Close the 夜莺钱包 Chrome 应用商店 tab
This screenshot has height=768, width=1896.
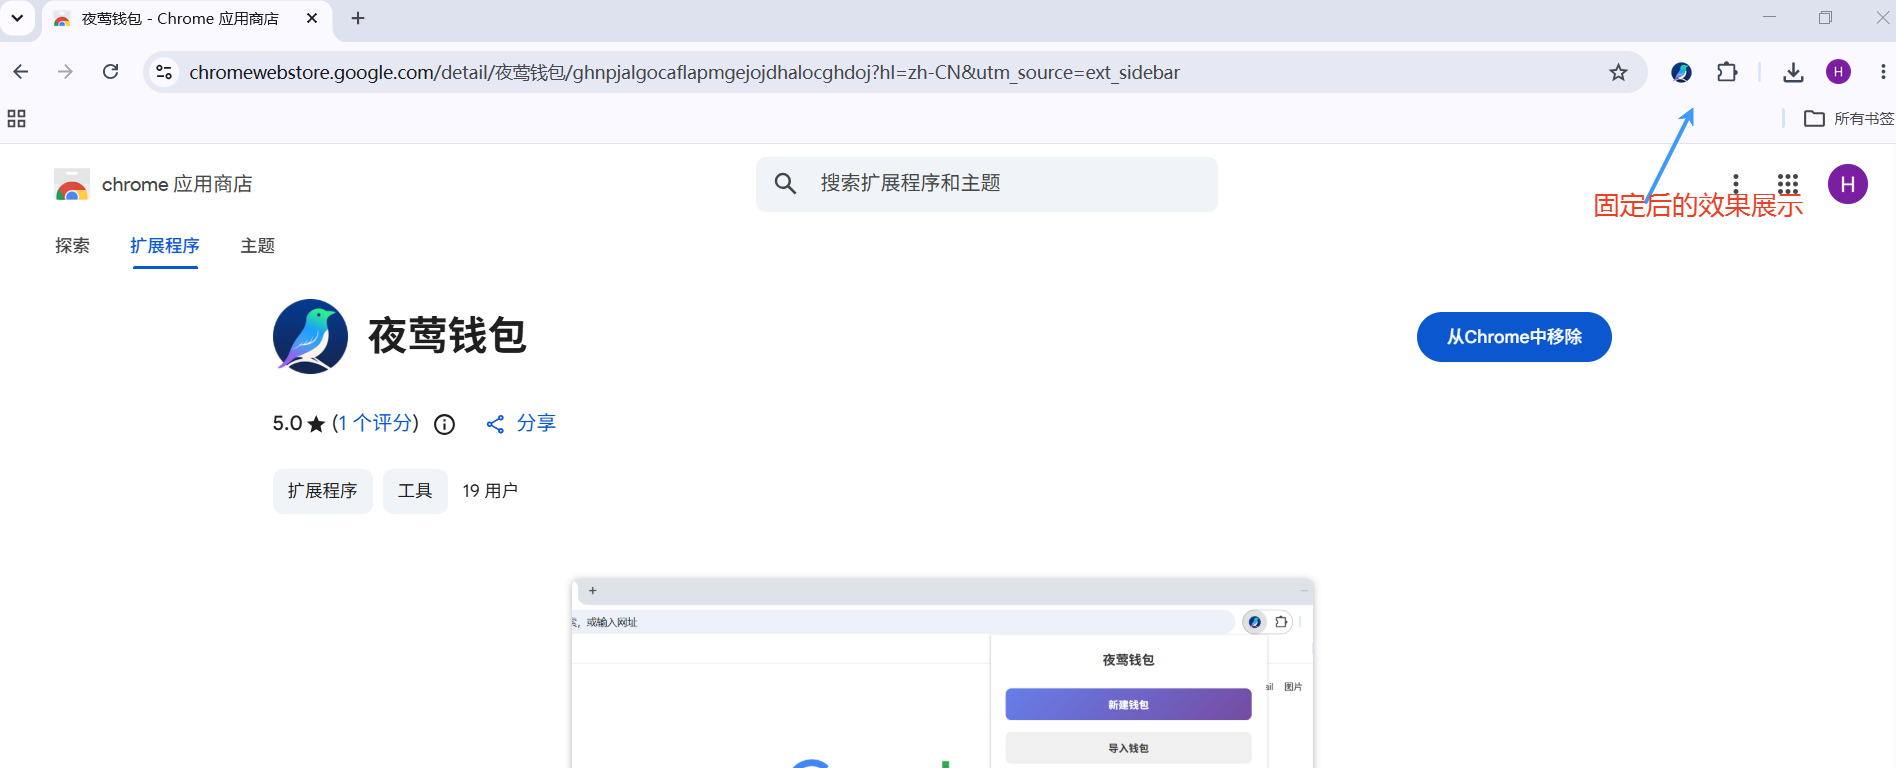(312, 18)
